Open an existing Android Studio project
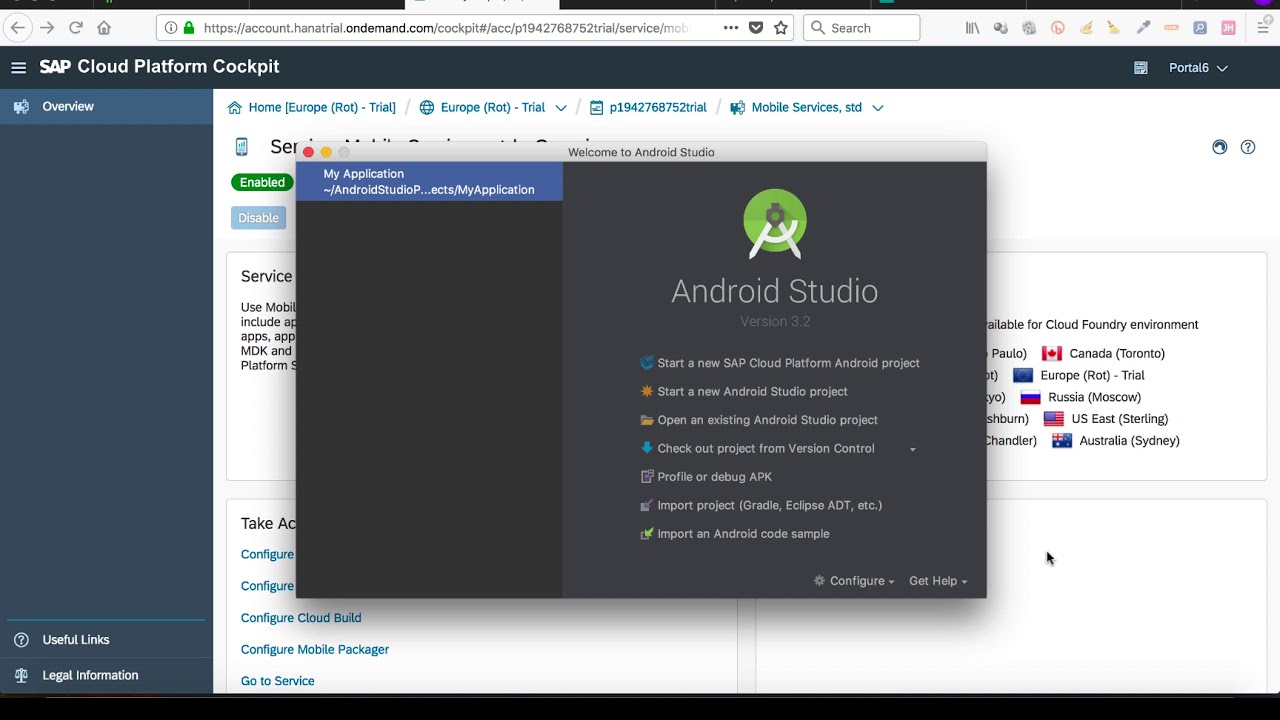This screenshot has width=1280, height=720. coord(767,420)
